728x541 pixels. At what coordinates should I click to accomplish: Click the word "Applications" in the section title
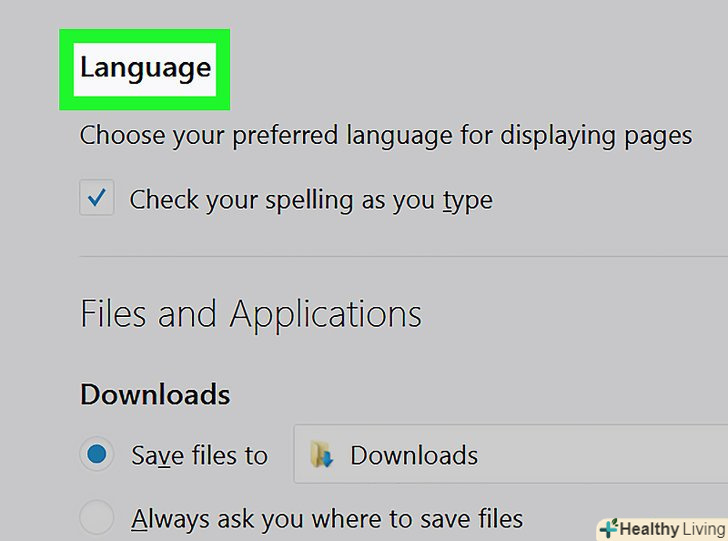point(326,315)
